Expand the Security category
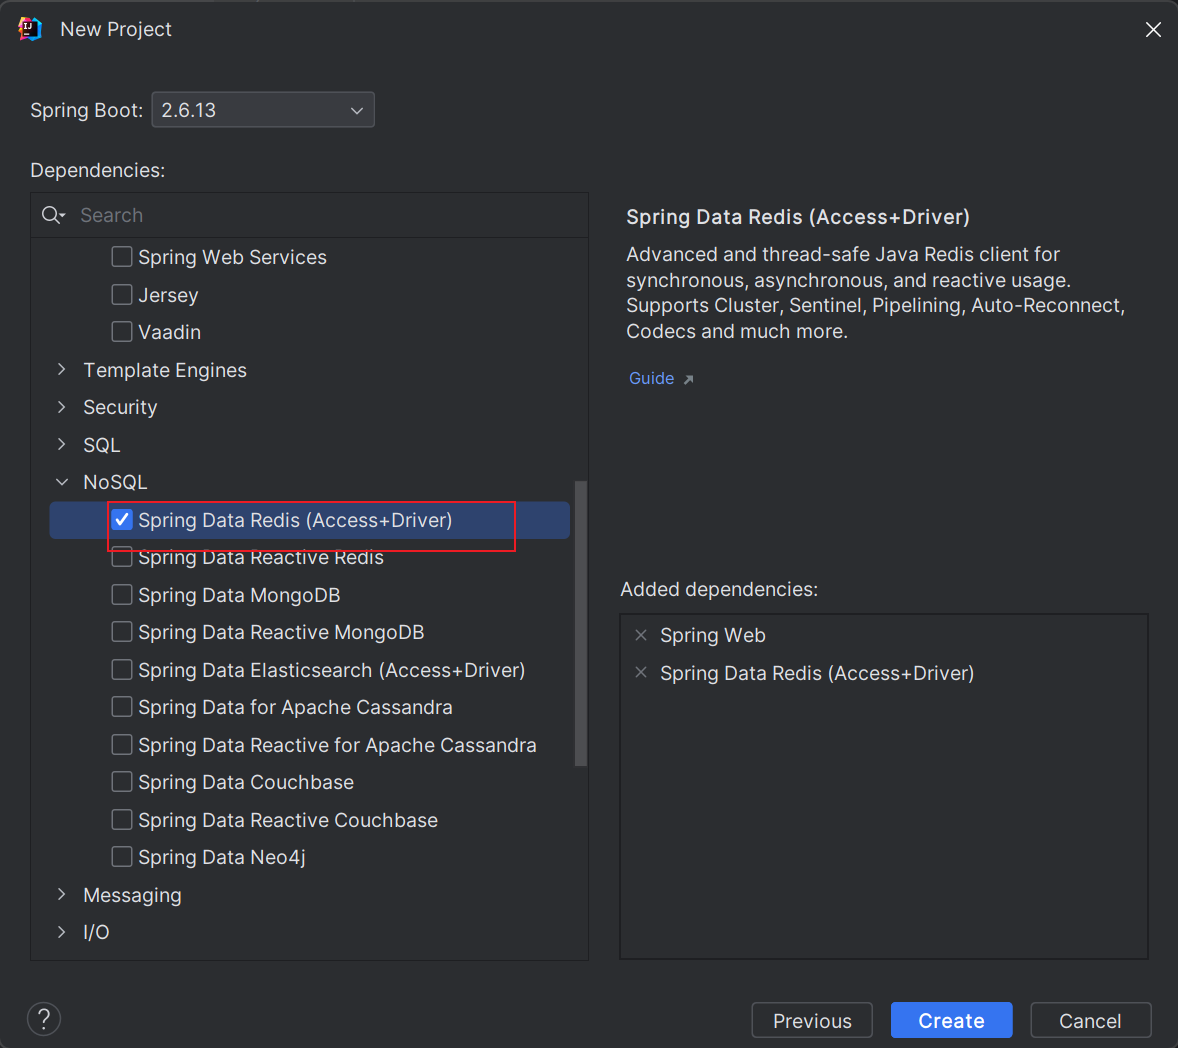This screenshot has height=1048, width=1178. pos(62,407)
